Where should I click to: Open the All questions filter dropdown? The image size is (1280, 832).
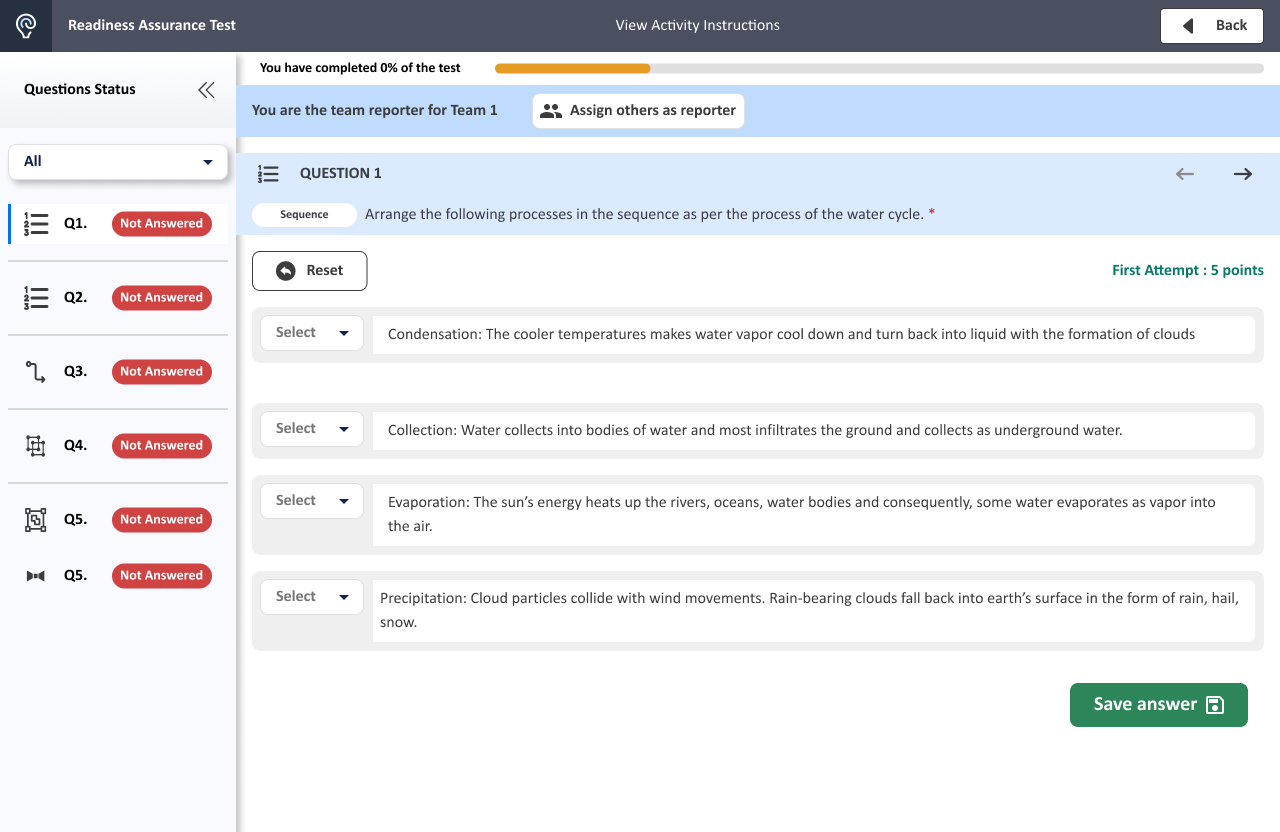[x=118, y=161]
